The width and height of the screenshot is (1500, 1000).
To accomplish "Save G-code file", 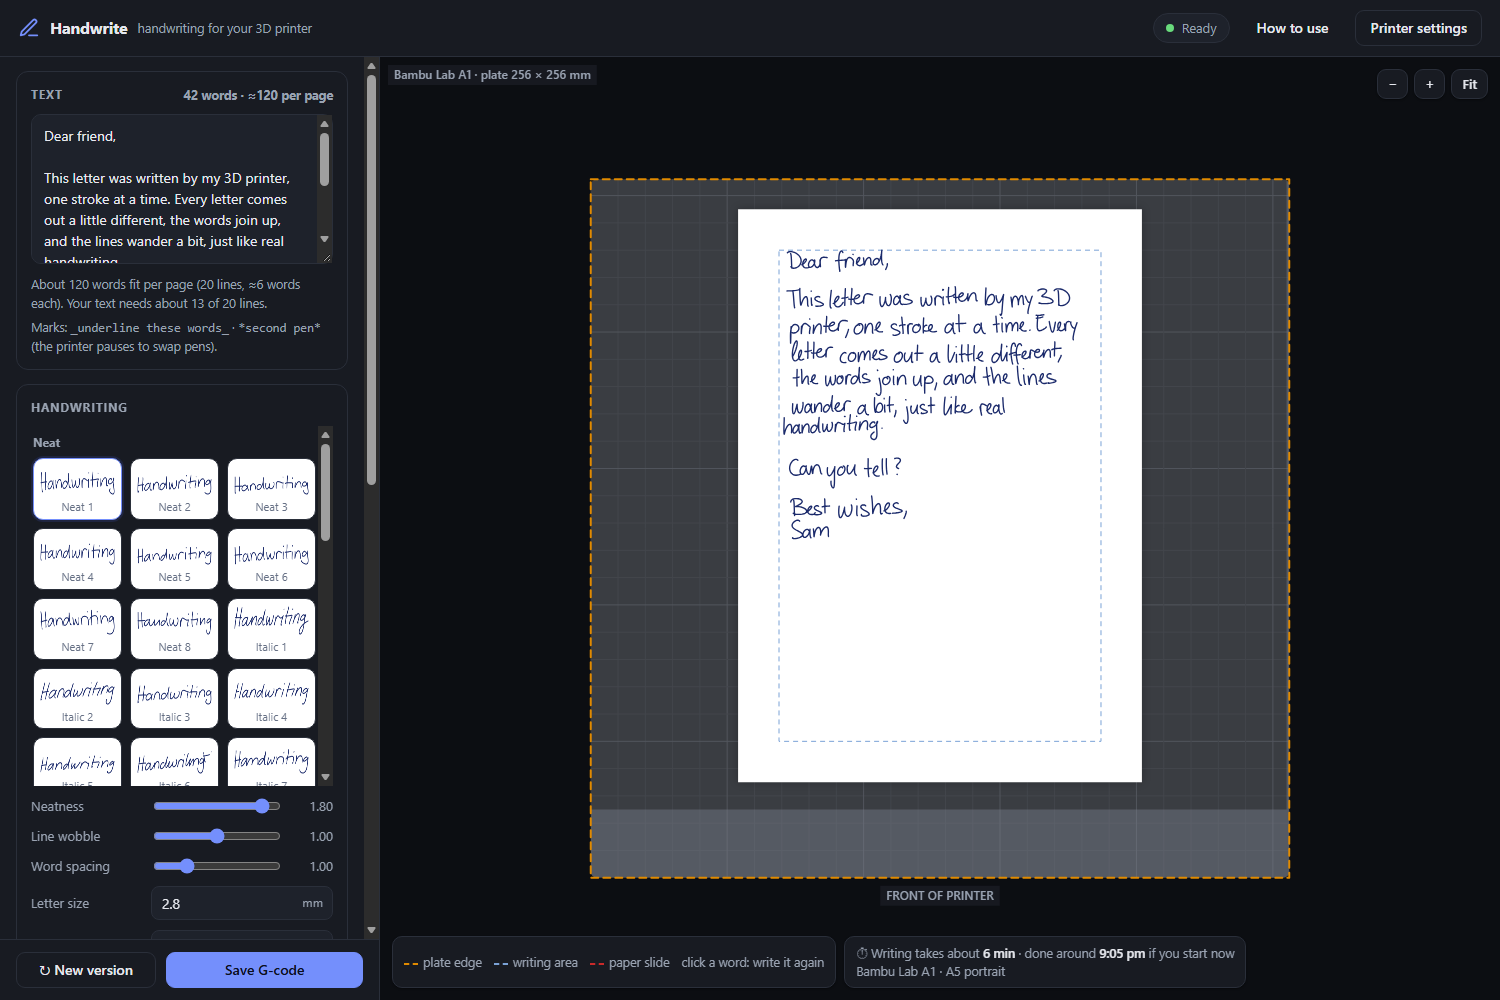I will coord(264,970).
